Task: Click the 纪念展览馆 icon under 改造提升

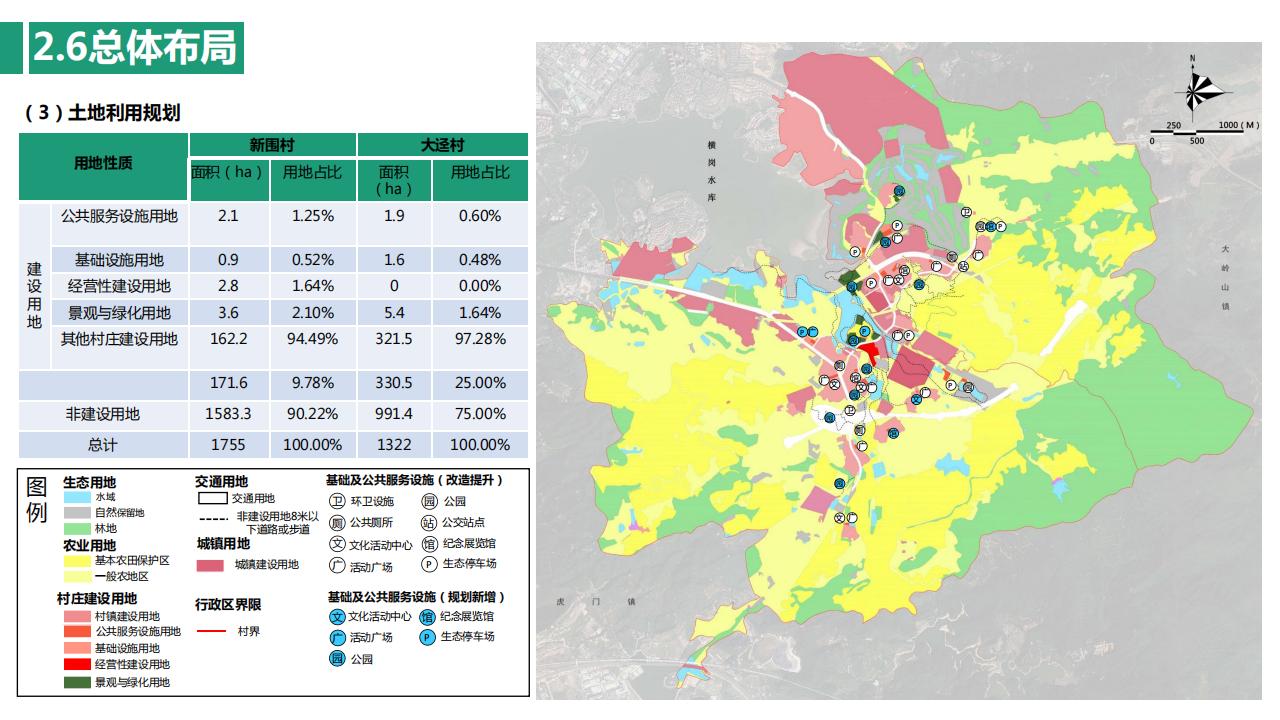Action: (429, 544)
